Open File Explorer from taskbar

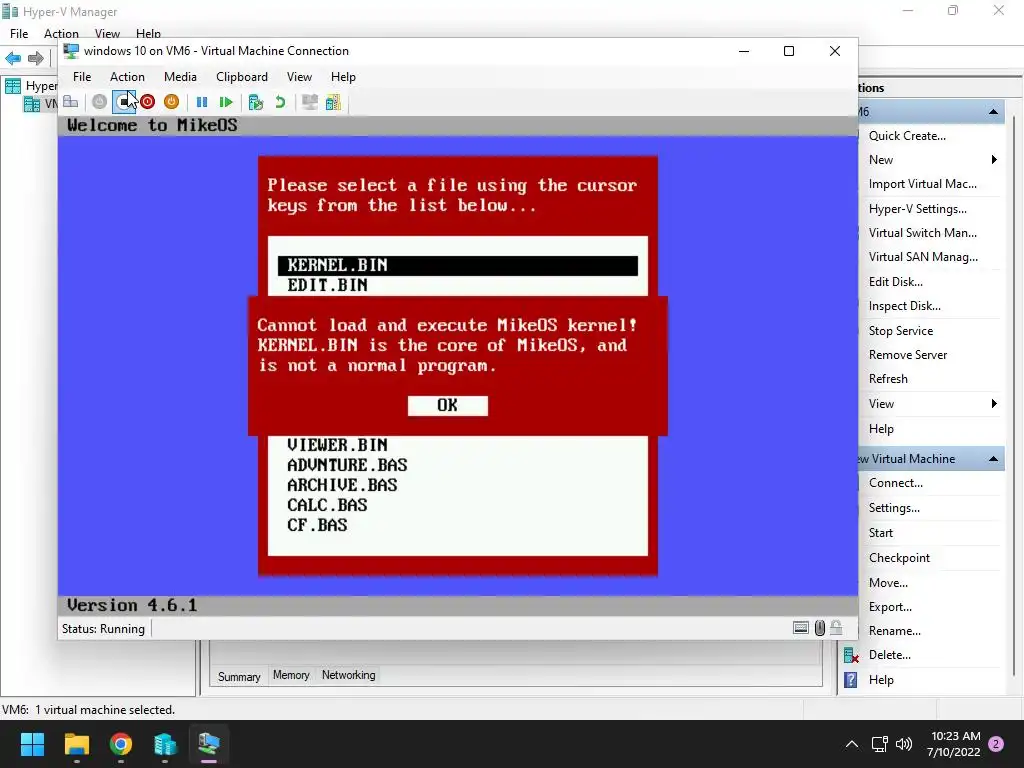[x=76, y=744]
